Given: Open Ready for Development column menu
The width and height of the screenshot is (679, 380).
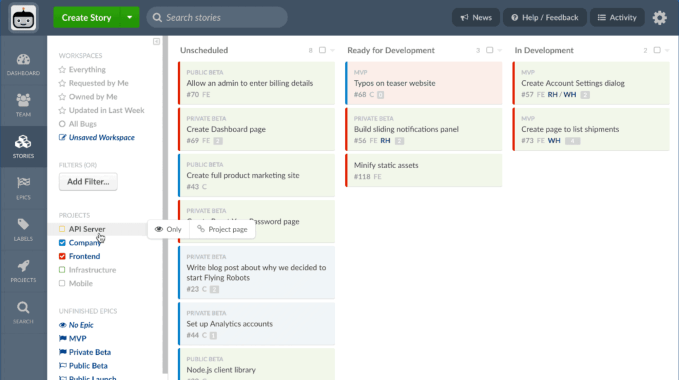Looking at the screenshot, I should tap(499, 50).
